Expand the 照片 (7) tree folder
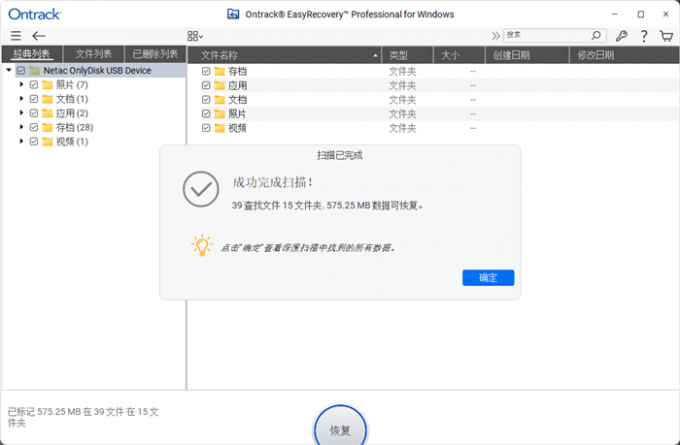The height and width of the screenshot is (445, 680). tap(21, 85)
